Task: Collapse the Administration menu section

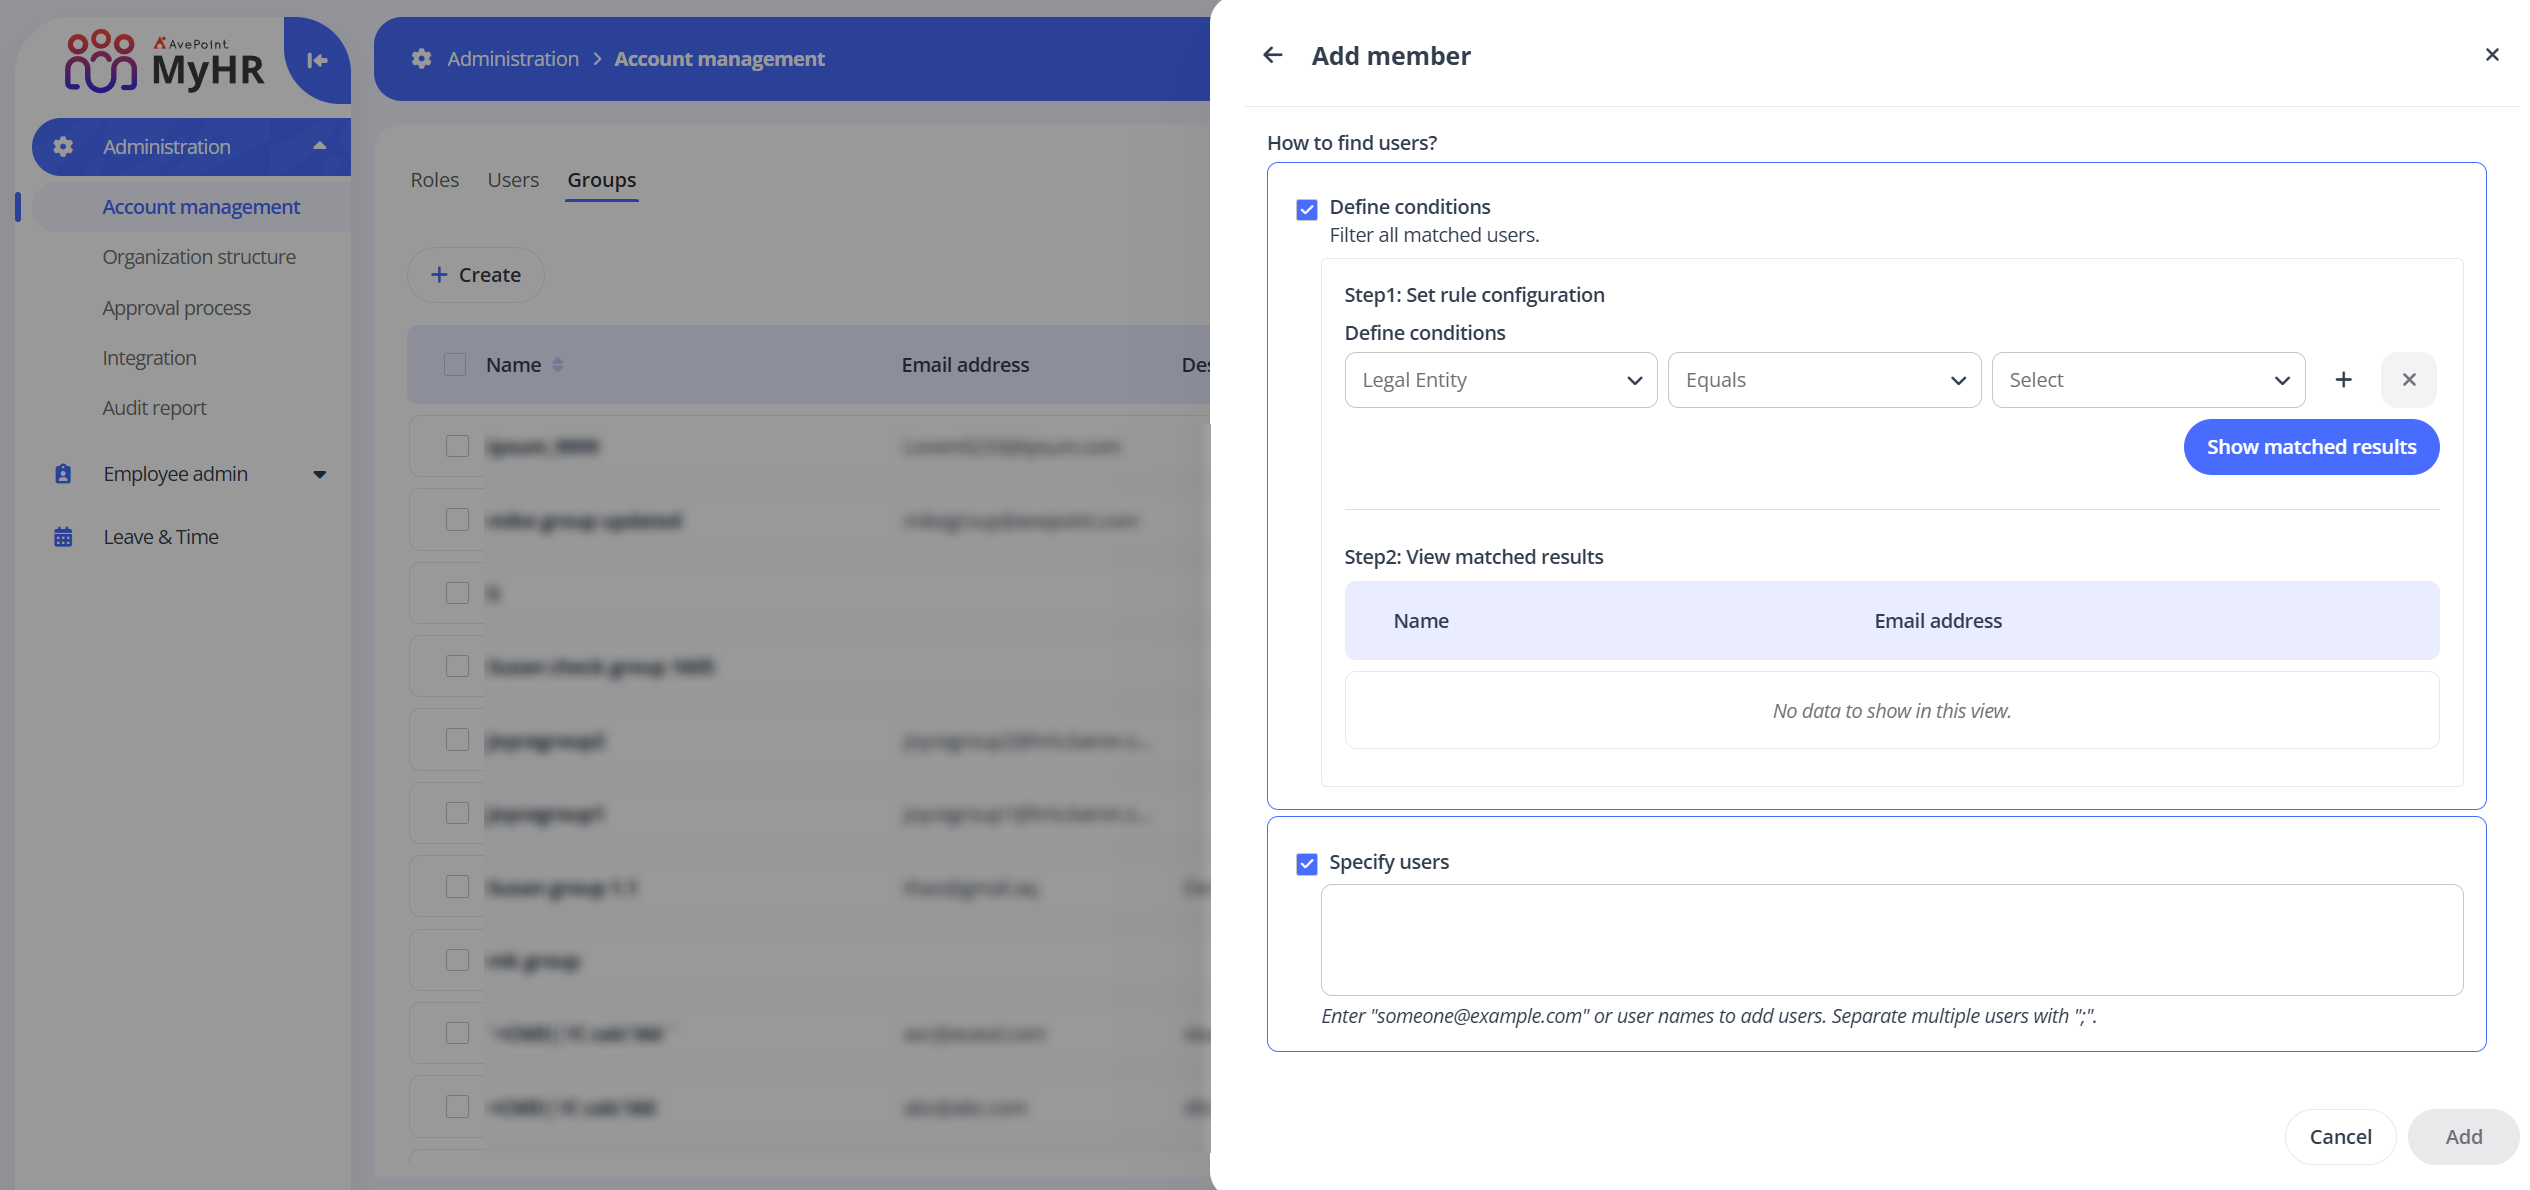Action: [320, 146]
